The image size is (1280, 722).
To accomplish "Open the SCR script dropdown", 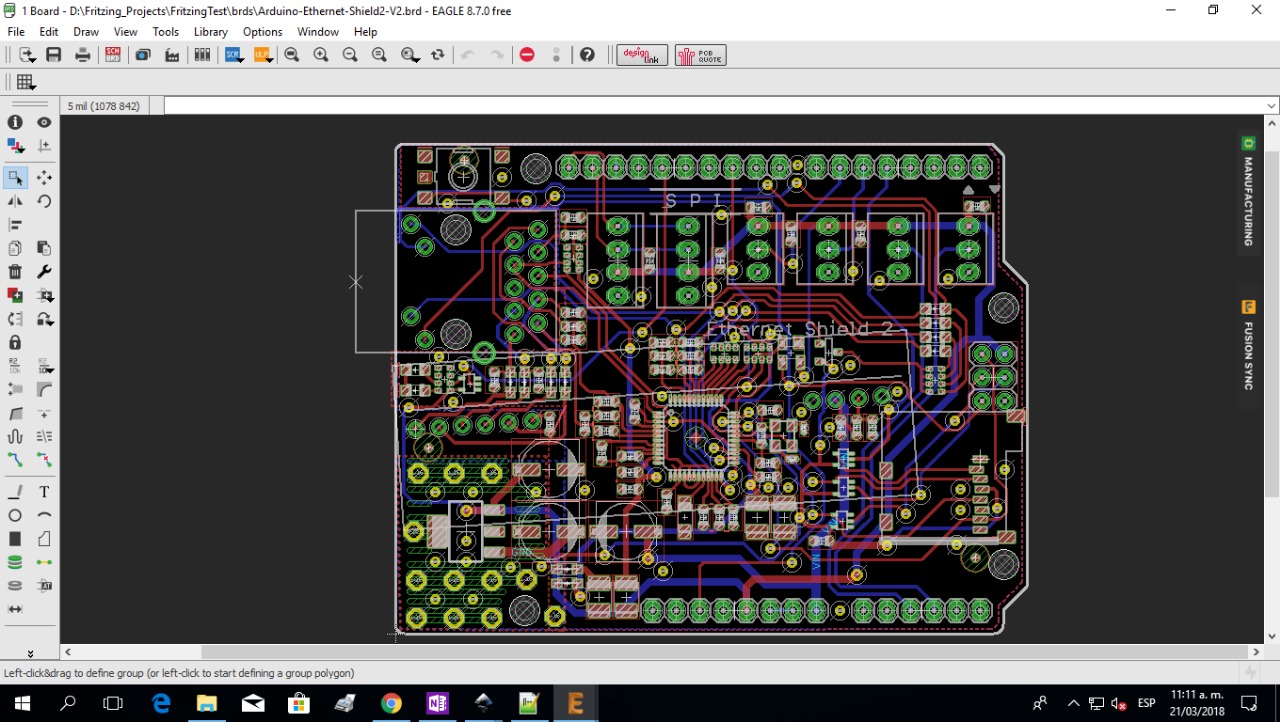I will (234, 55).
